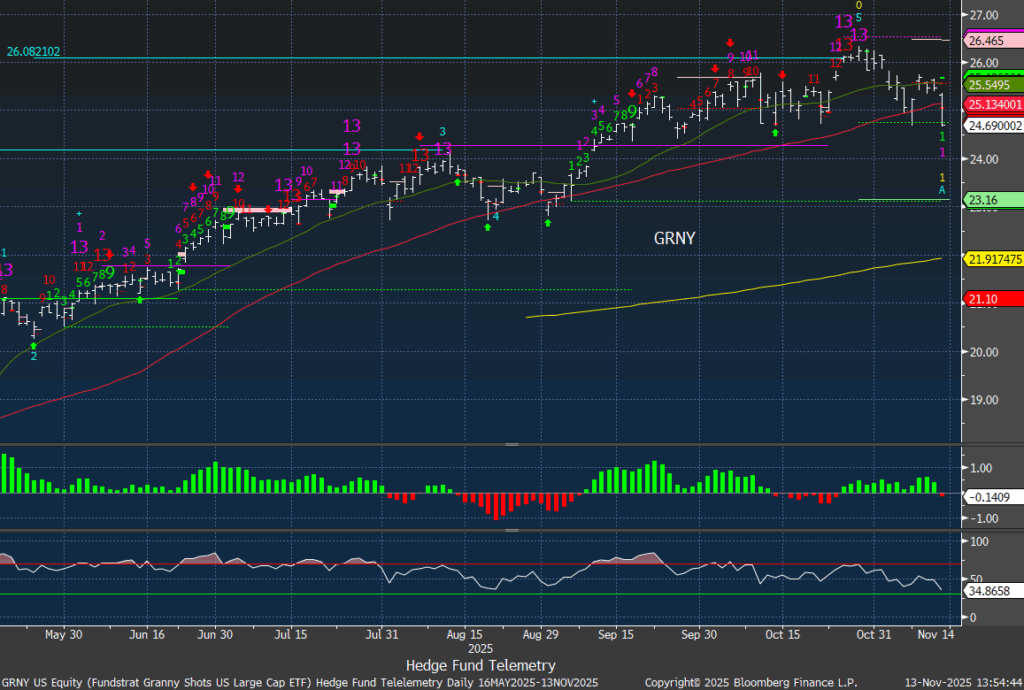
Task: Click the -0.1409 histogram value label
Action: 988,496
